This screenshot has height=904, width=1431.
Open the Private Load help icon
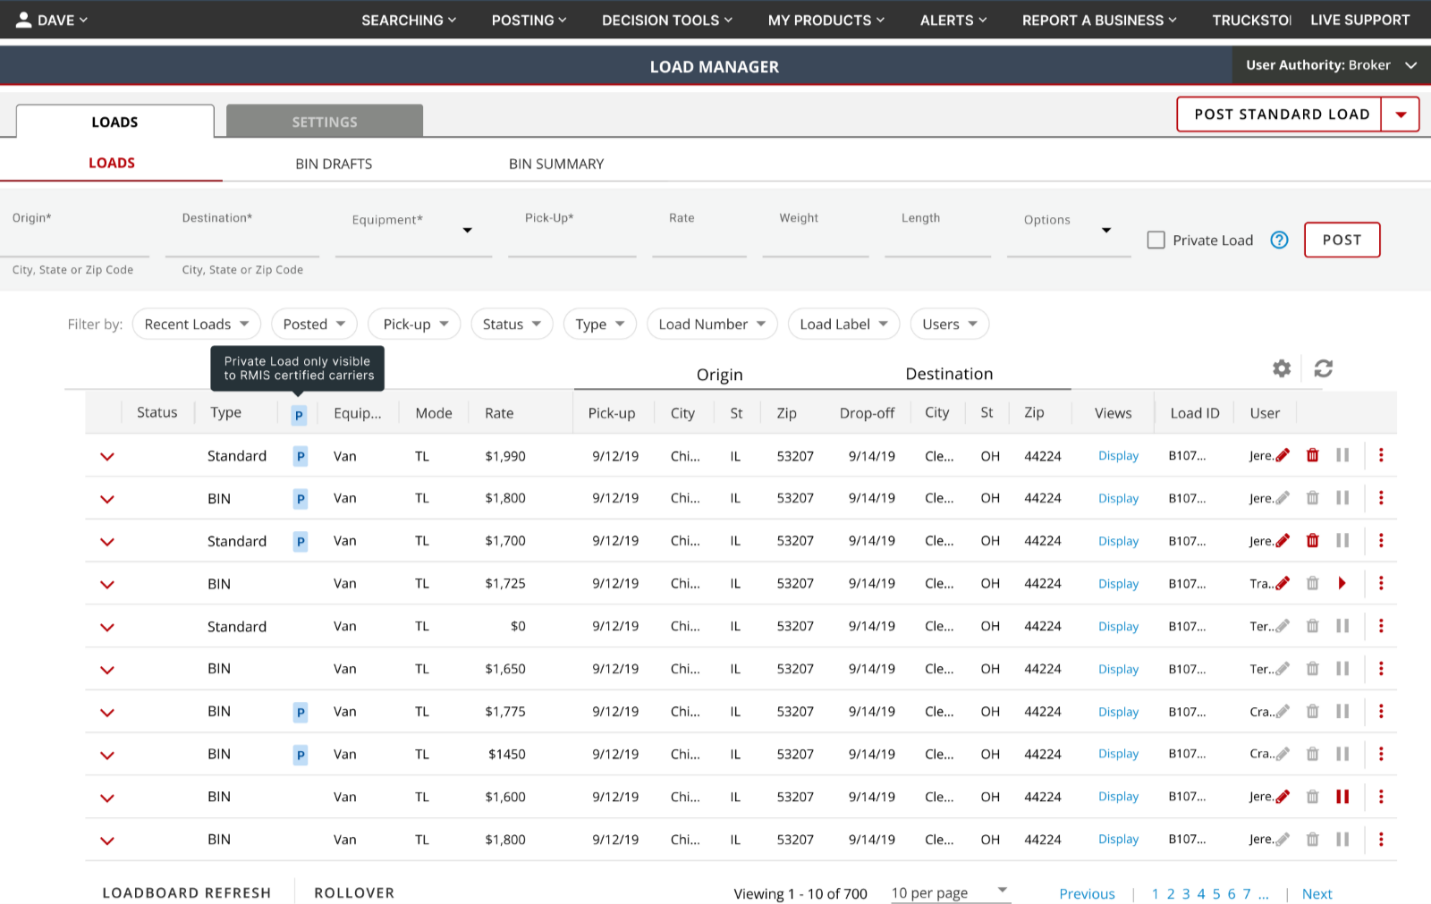click(x=1279, y=240)
